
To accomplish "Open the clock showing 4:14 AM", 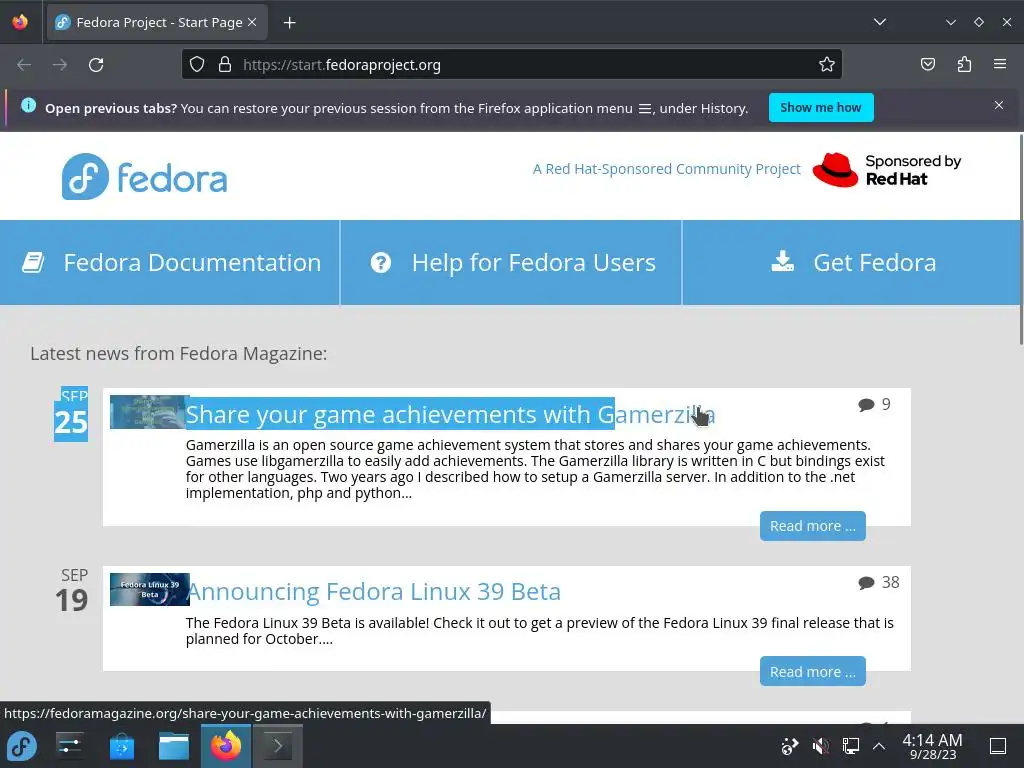I will point(933,746).
